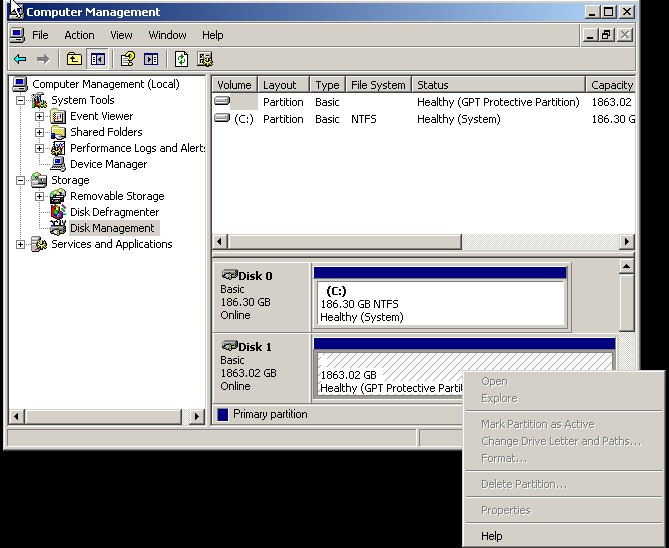The width and height of the screenshot is (669, 548).
Task: Select Disk Defragmenter in the tree
Action: pyautogui.click(x=114, y=212)
